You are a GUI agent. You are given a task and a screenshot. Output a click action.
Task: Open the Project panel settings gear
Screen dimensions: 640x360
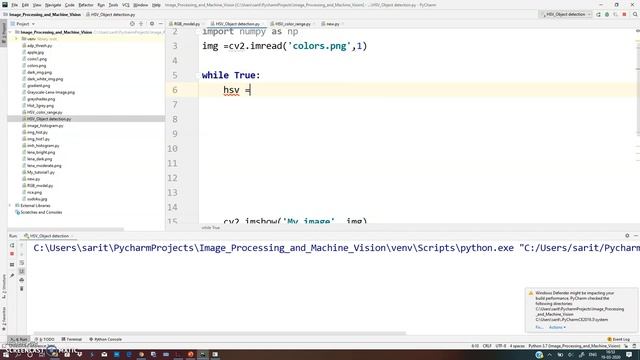coord(152,24)
